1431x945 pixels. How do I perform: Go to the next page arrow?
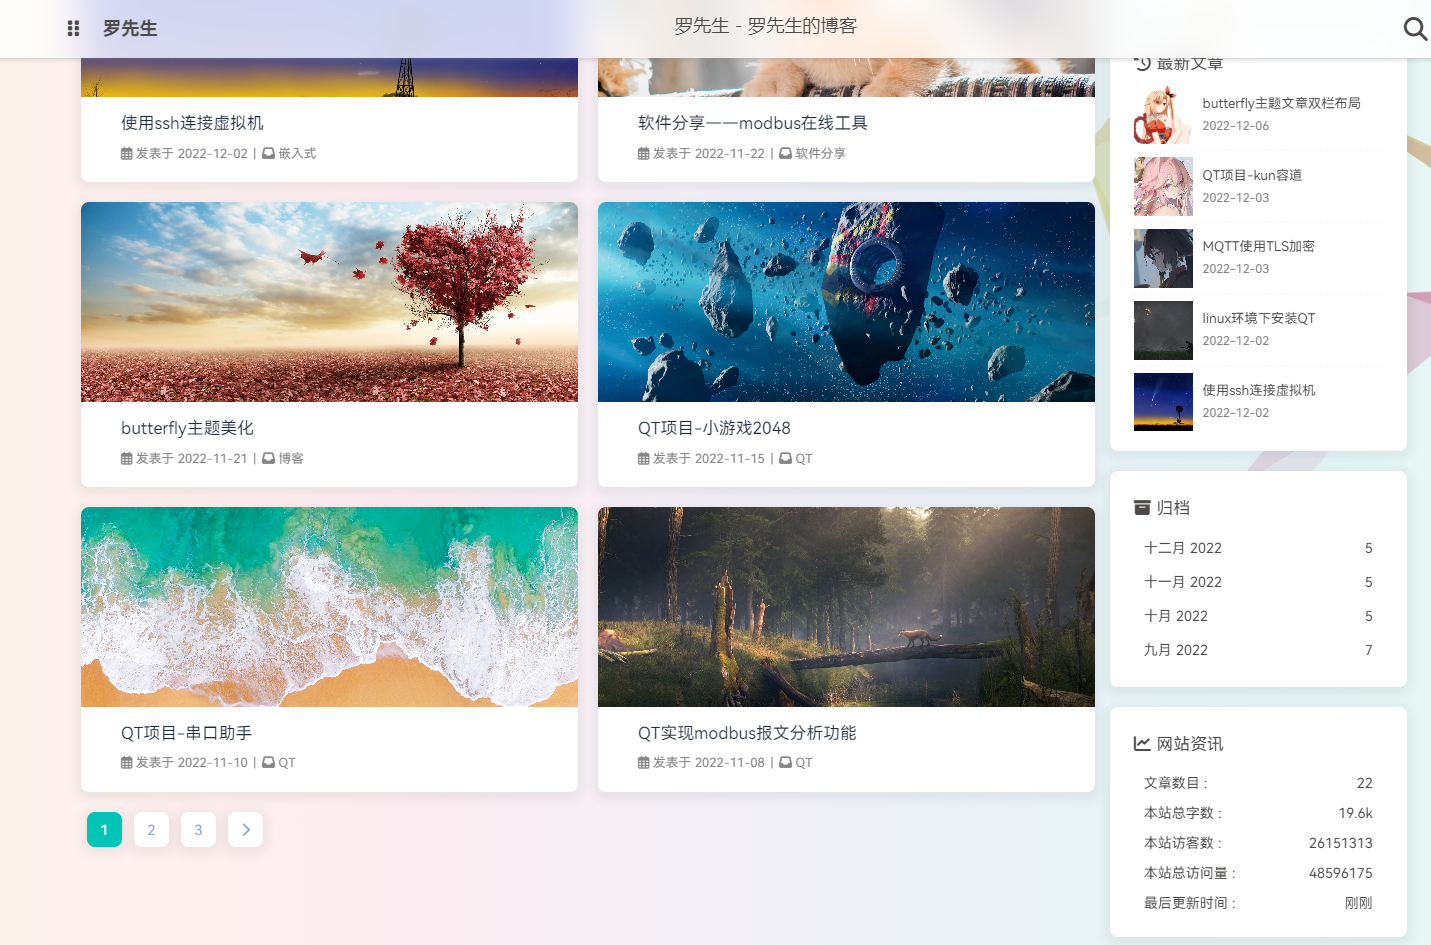pyautogui.click(x=245, y=829)
